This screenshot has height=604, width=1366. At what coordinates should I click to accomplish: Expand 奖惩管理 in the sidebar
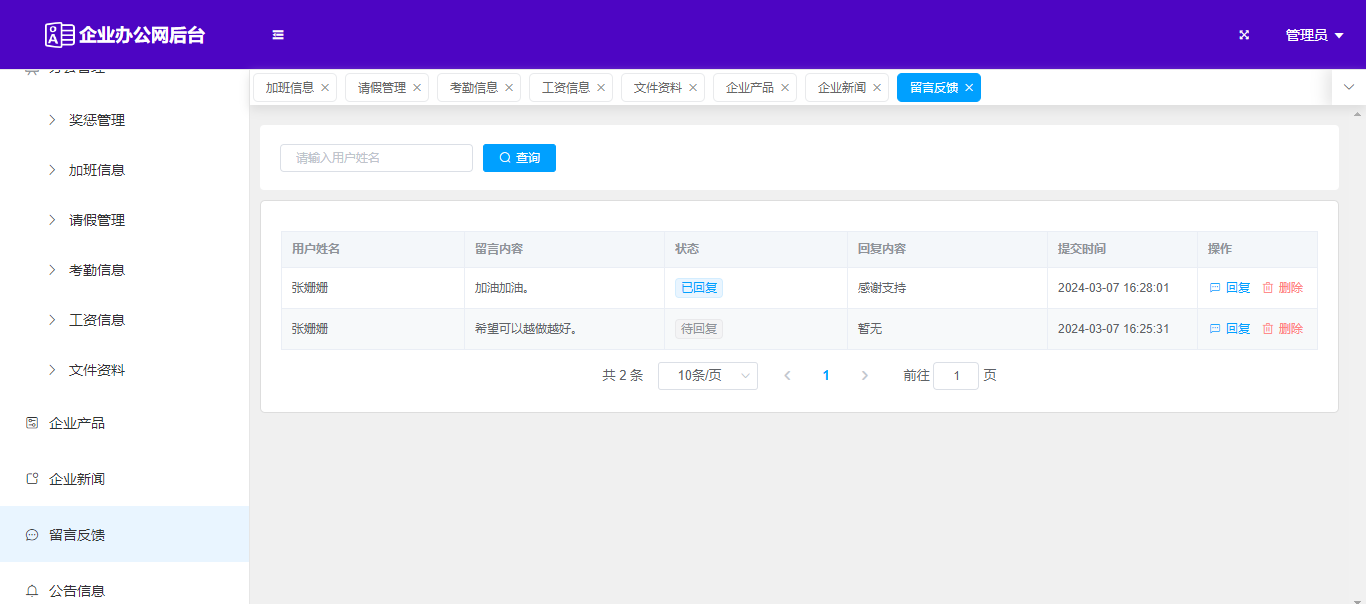click(96, 120)
